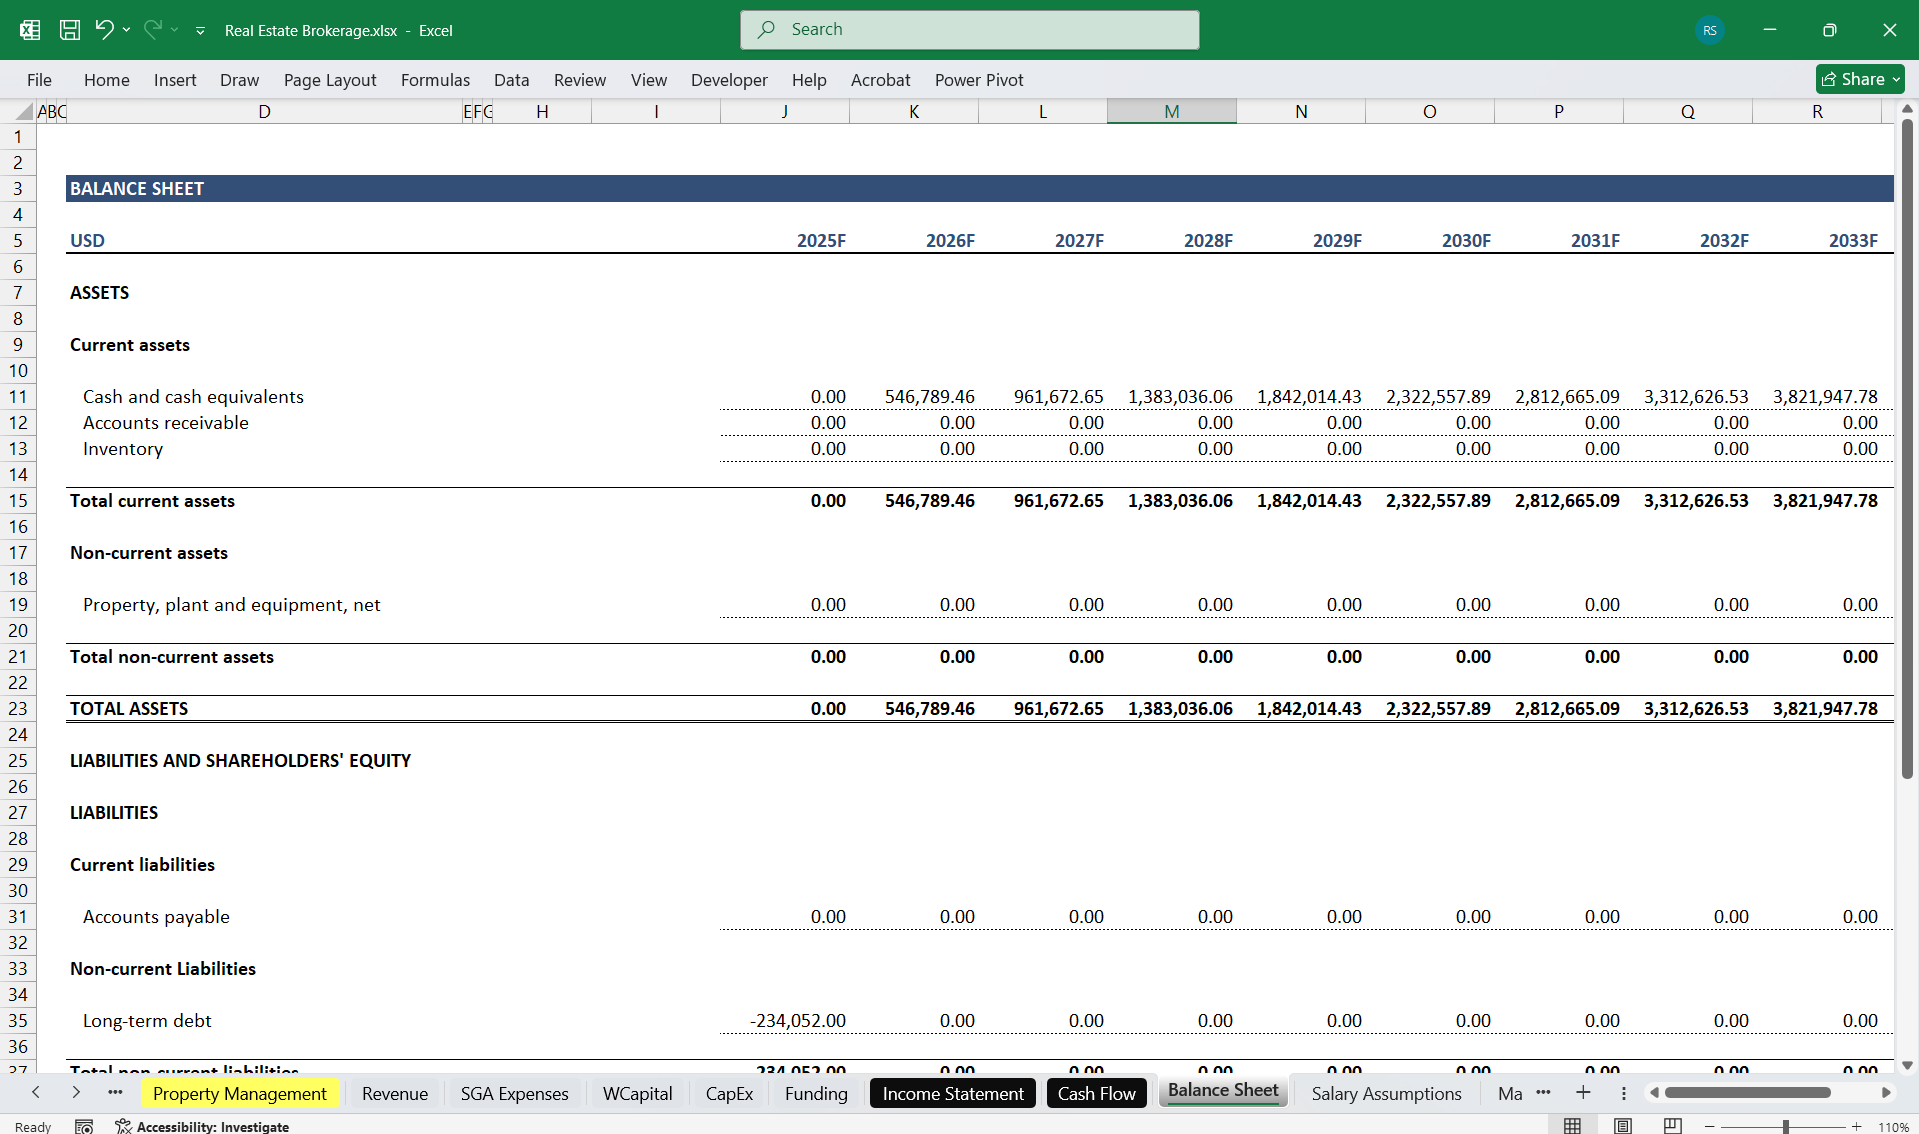Viewport: 1919px width, 1134px height.
Task: Click the Undo arrow icon
Action: tap(104, 30)
